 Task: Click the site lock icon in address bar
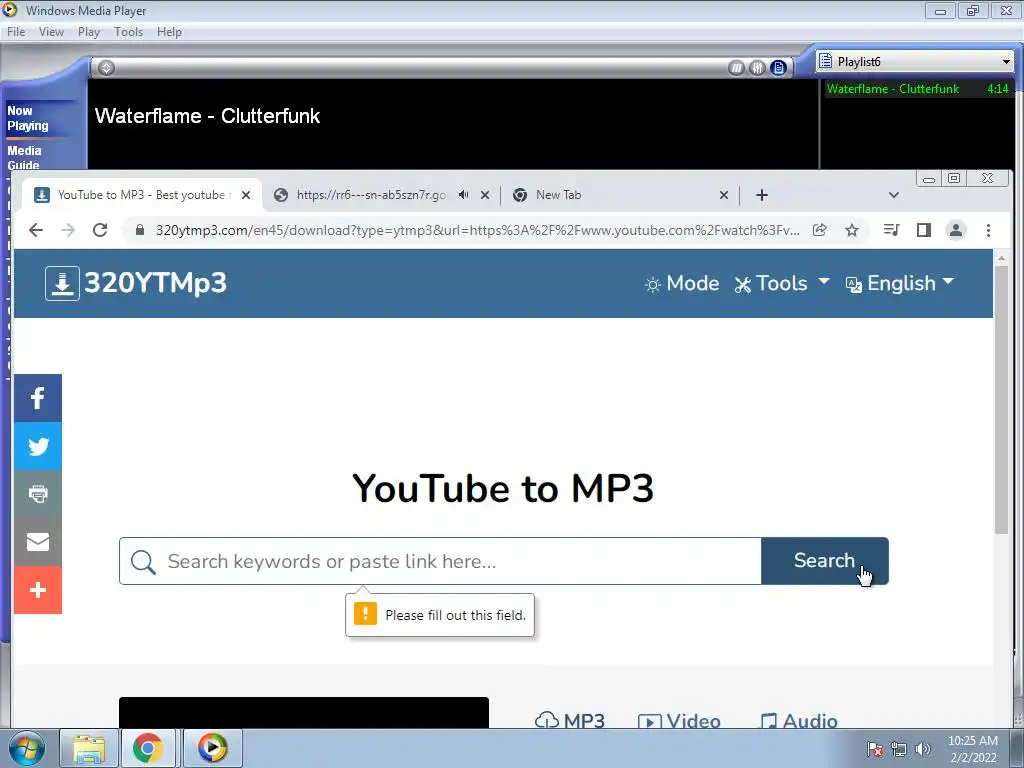(139, 230)
